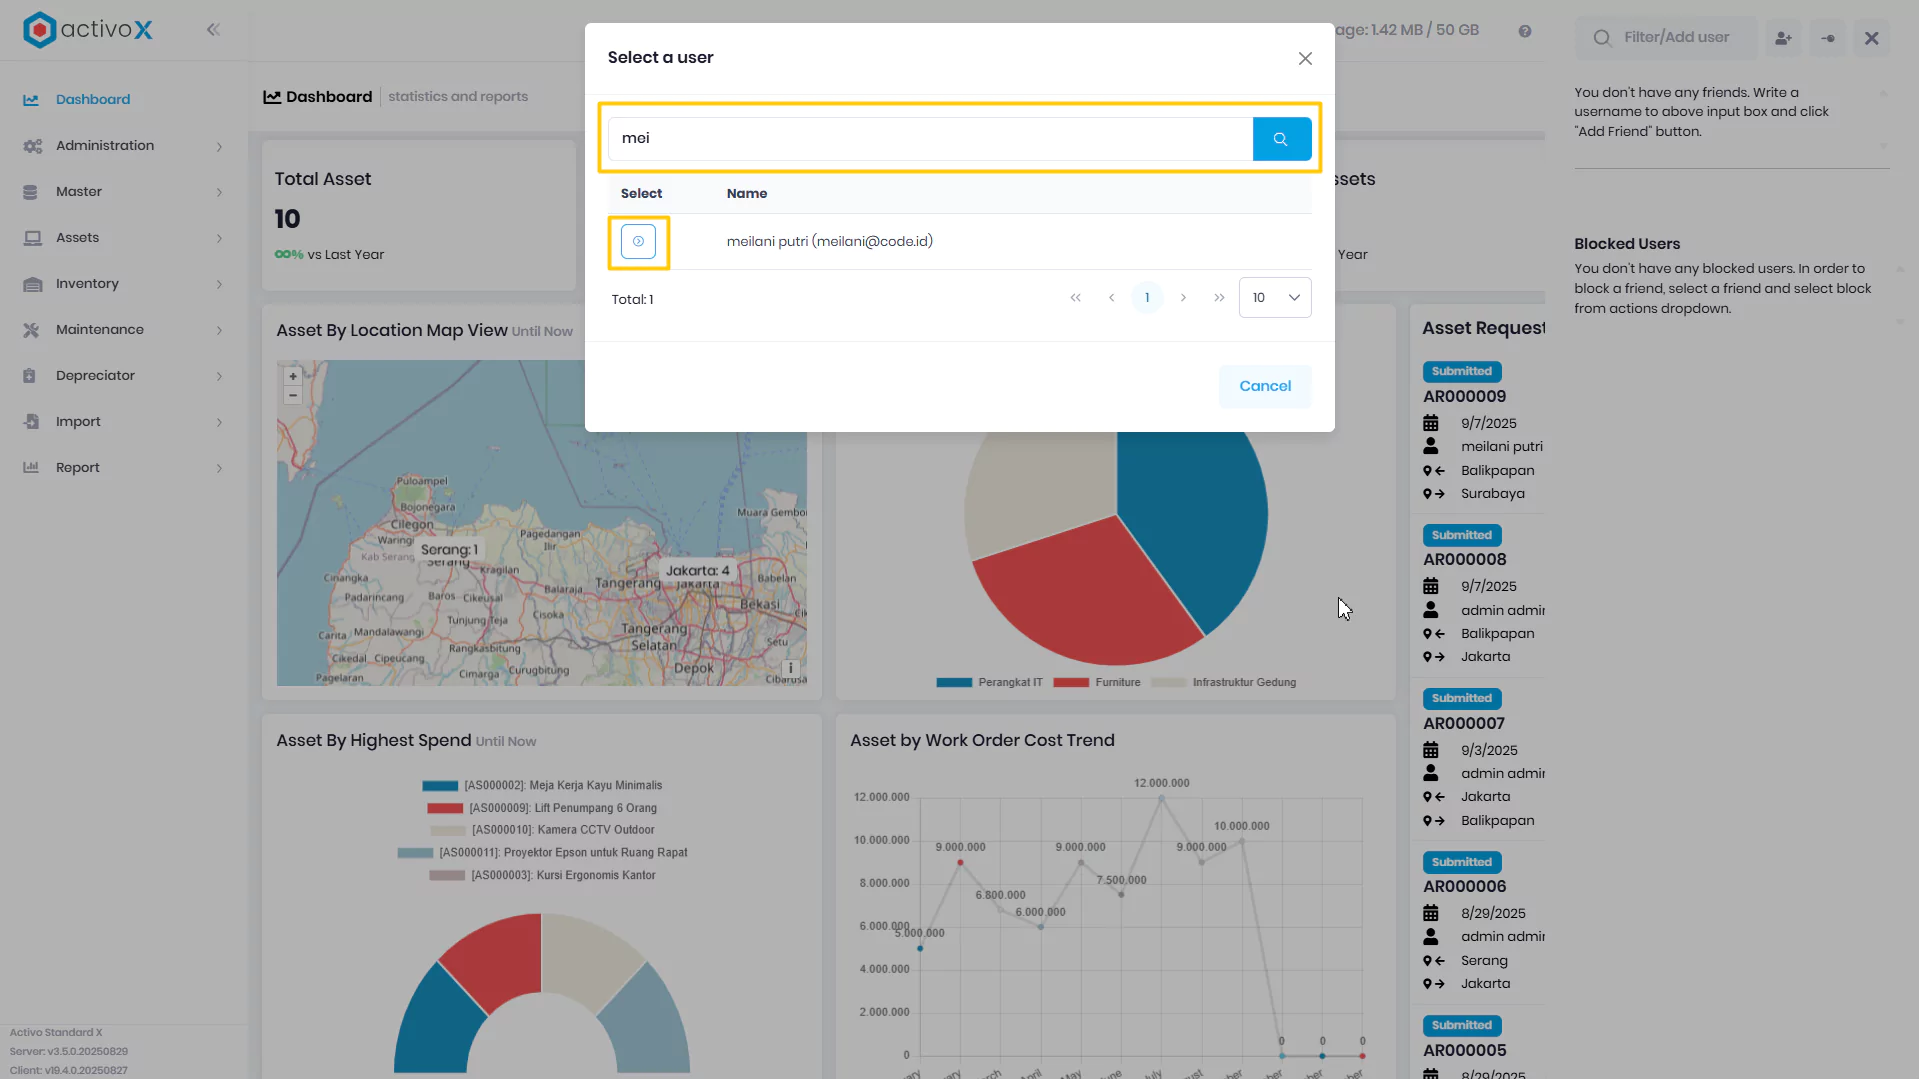Click the Serang: 1 map marker

(449, 550)
